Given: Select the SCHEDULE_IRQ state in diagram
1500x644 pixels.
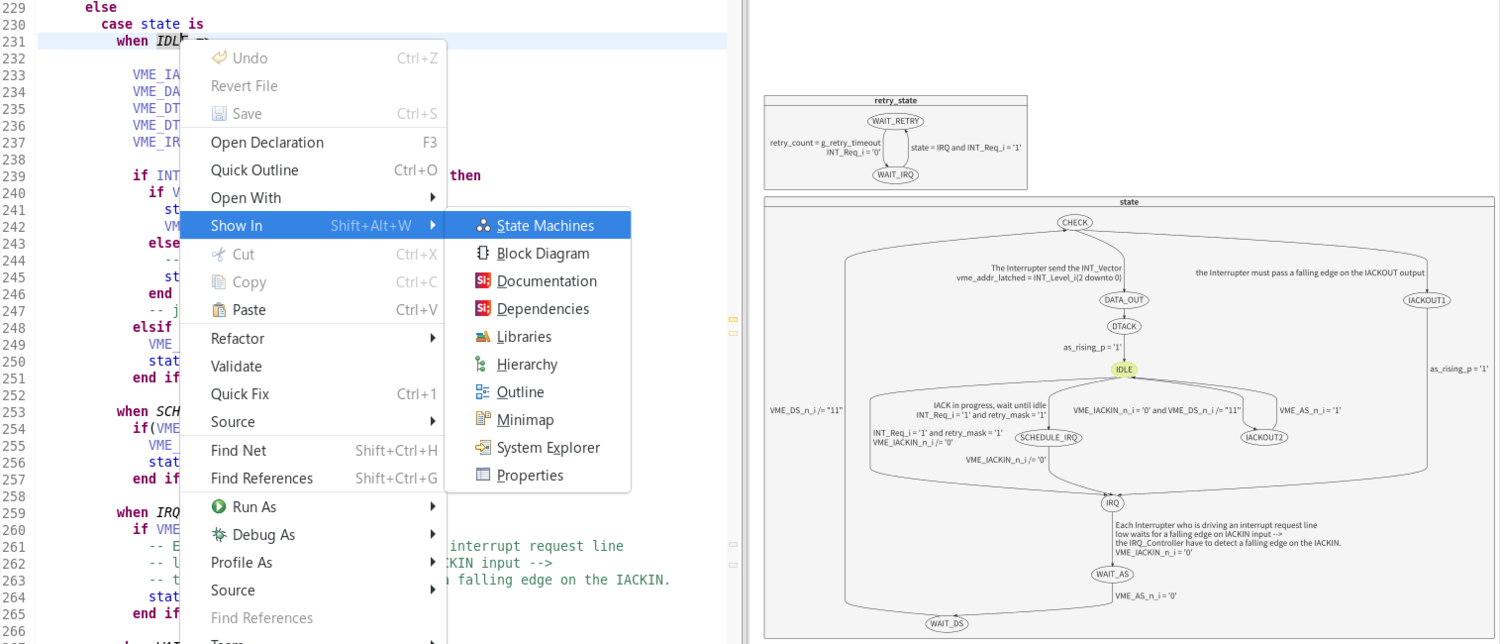Looking at the screenshot, I should click(1048, 437).
